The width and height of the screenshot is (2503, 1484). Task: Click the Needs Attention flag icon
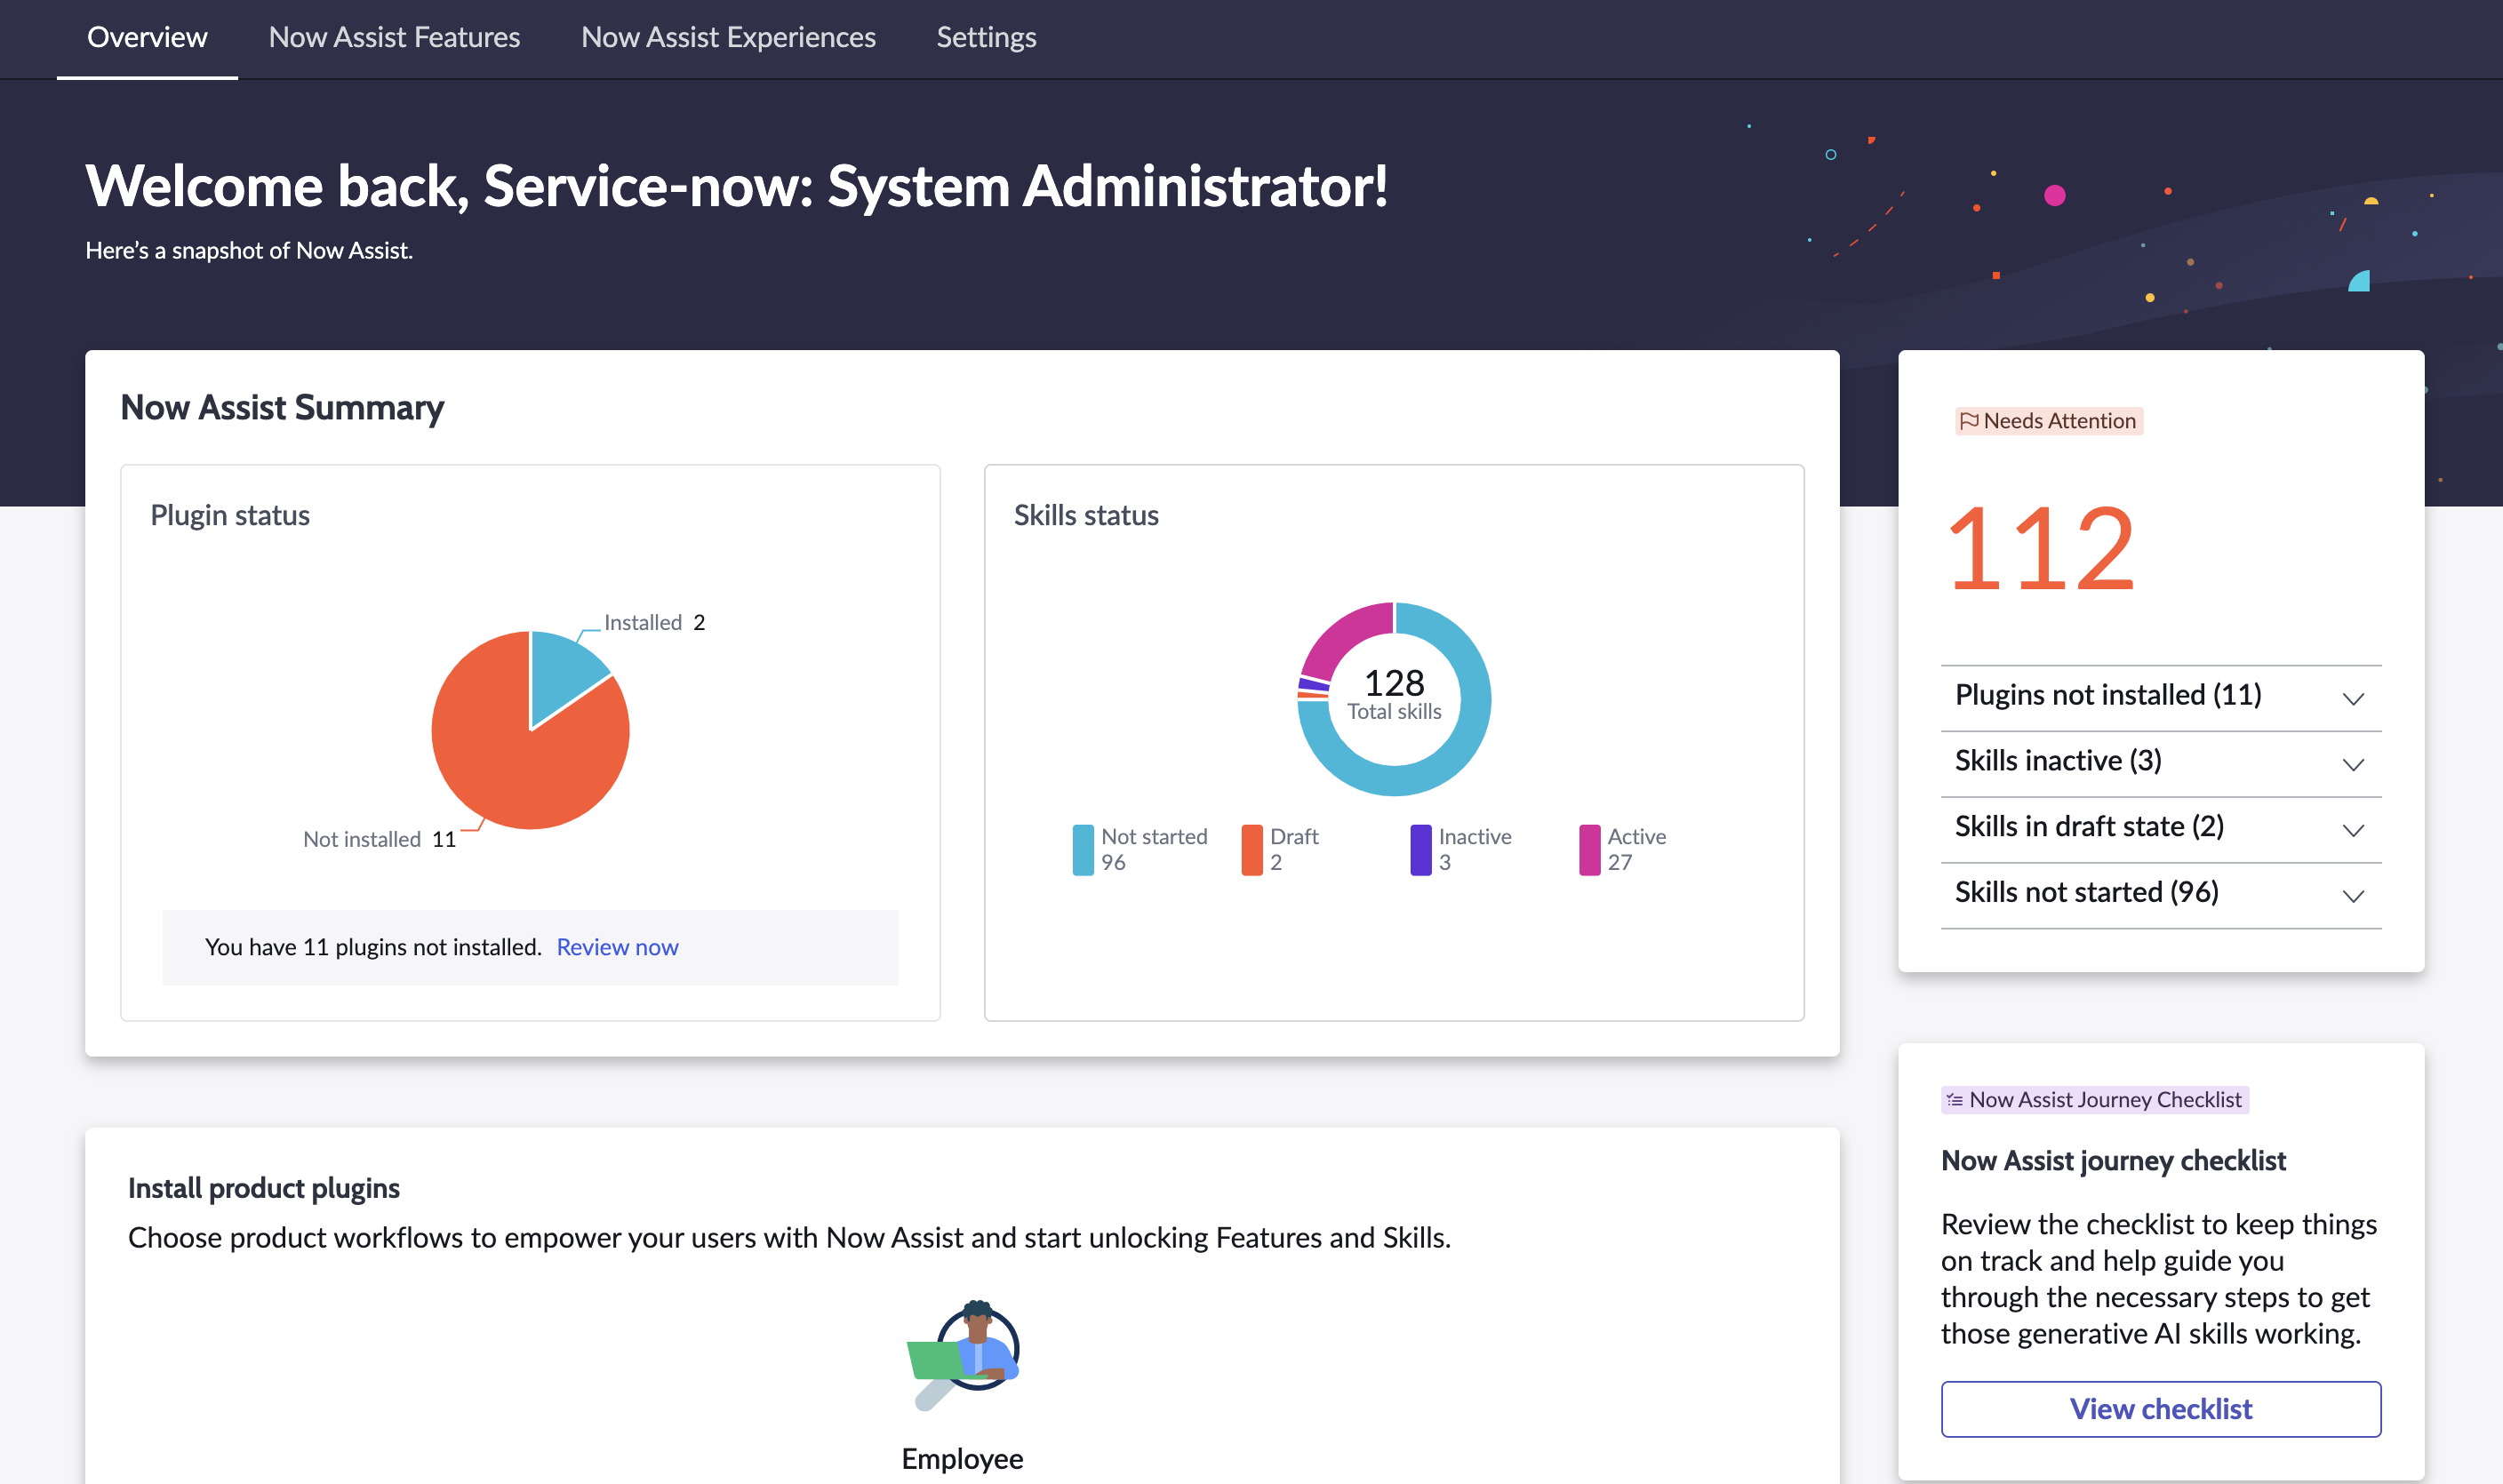(x=1969, y=421)
